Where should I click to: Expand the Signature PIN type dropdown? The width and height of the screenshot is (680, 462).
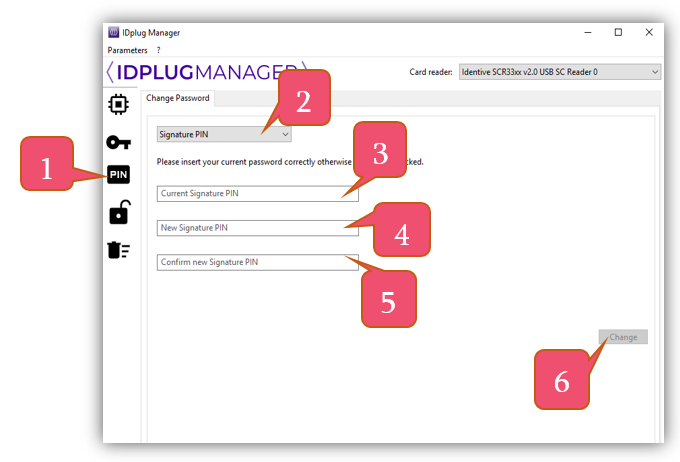tap(224, 134)
